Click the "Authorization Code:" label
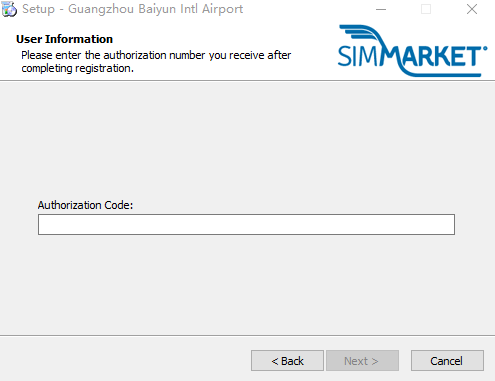 85,205
